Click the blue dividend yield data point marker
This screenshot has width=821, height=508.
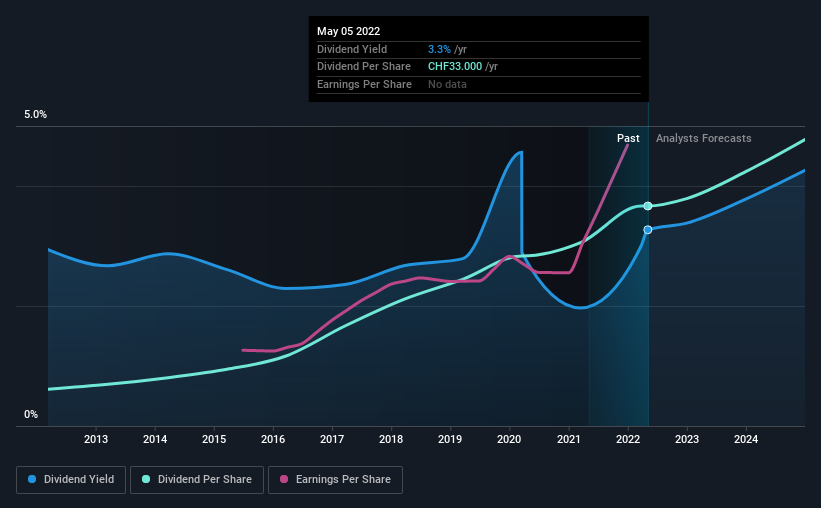(x=648, y=230)
